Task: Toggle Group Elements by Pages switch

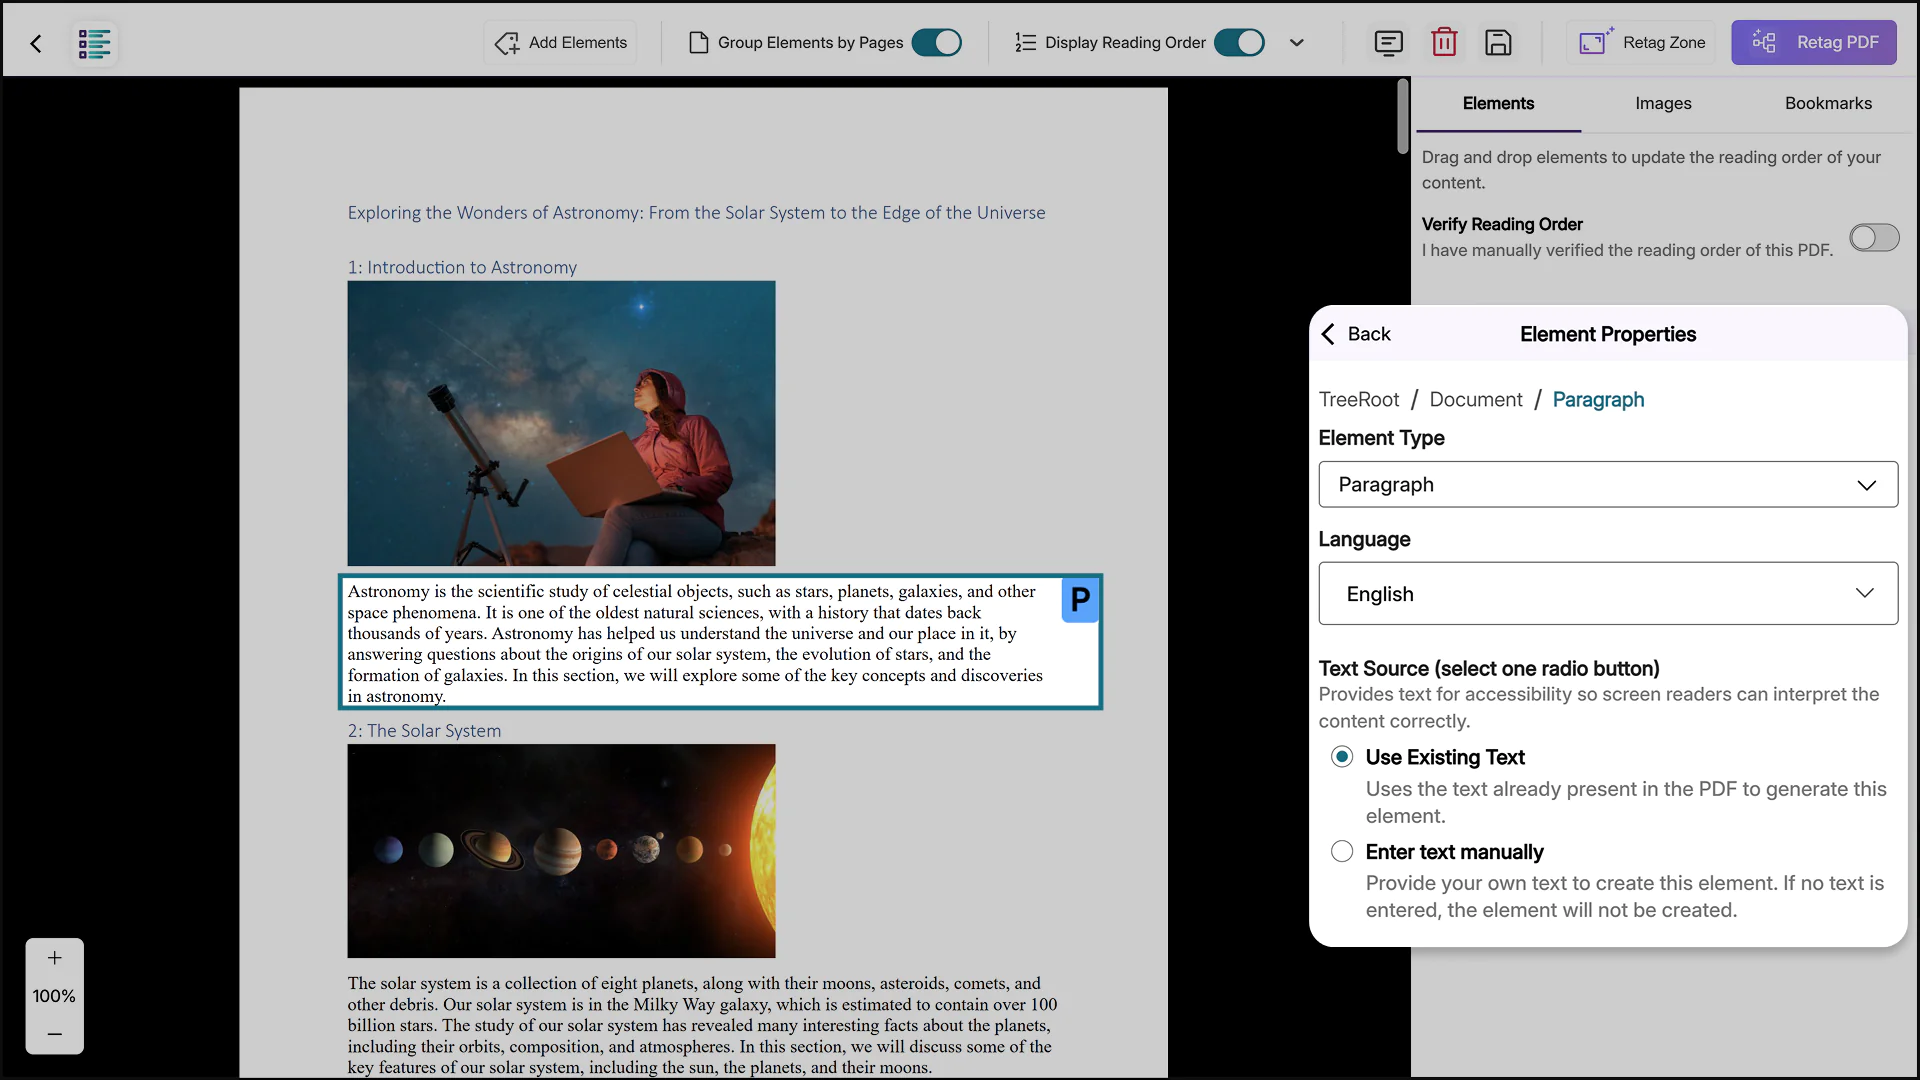Action: pos(936,43)
